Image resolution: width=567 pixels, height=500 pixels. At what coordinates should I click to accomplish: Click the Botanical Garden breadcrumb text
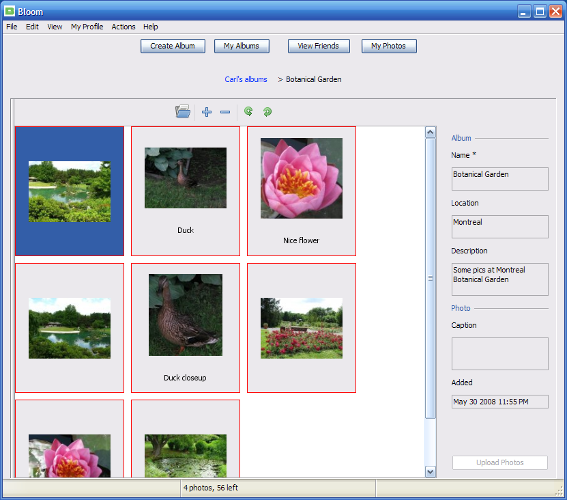click(314, 79)
